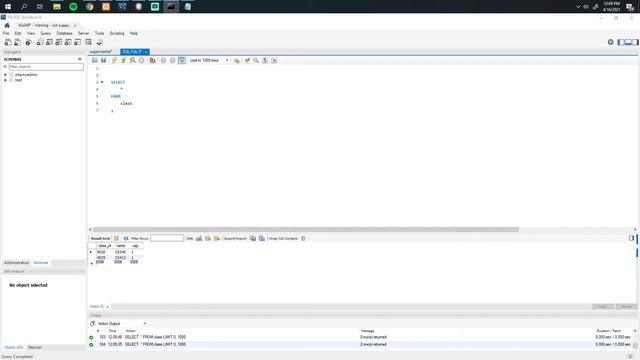640x360 pixels.
Task: Toggle the bottom output panel visibility
Action: tap(628, 42)
